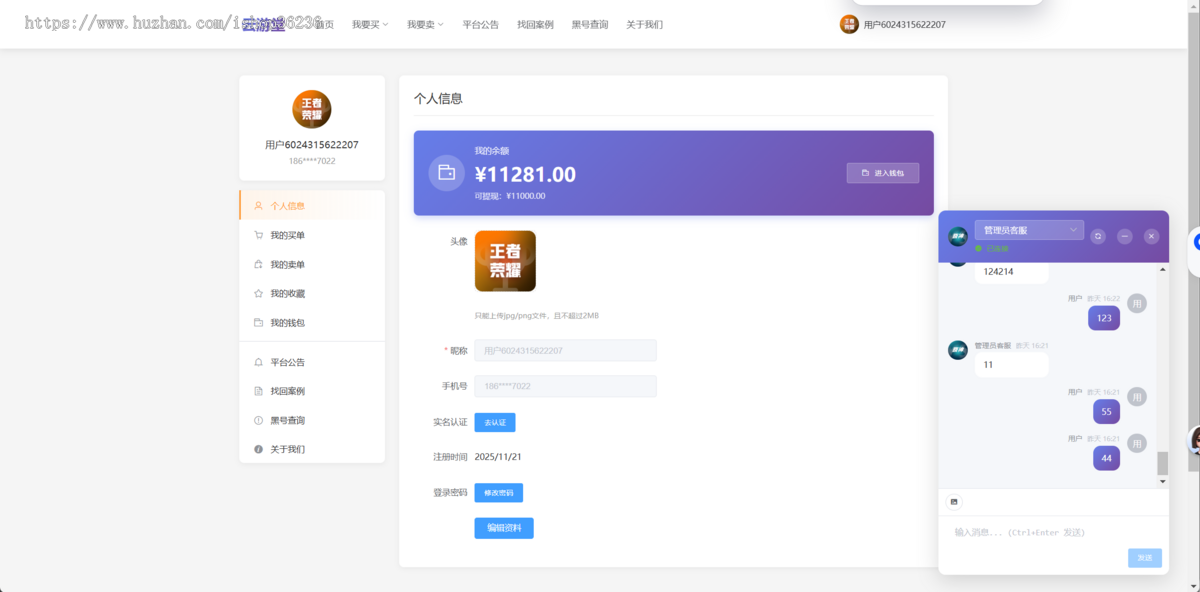The width and height of the screenshot is (1200, 592).
Task: Click the 昵称 input field
Action: pos(565,350)
